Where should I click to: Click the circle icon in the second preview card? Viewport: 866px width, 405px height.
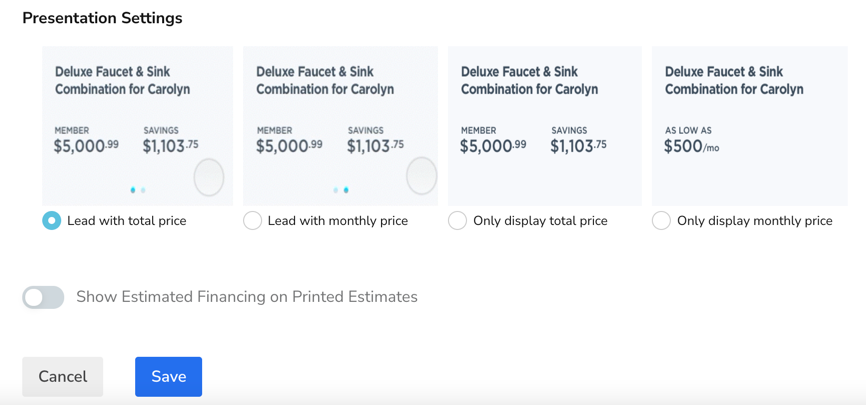[421, 176]
